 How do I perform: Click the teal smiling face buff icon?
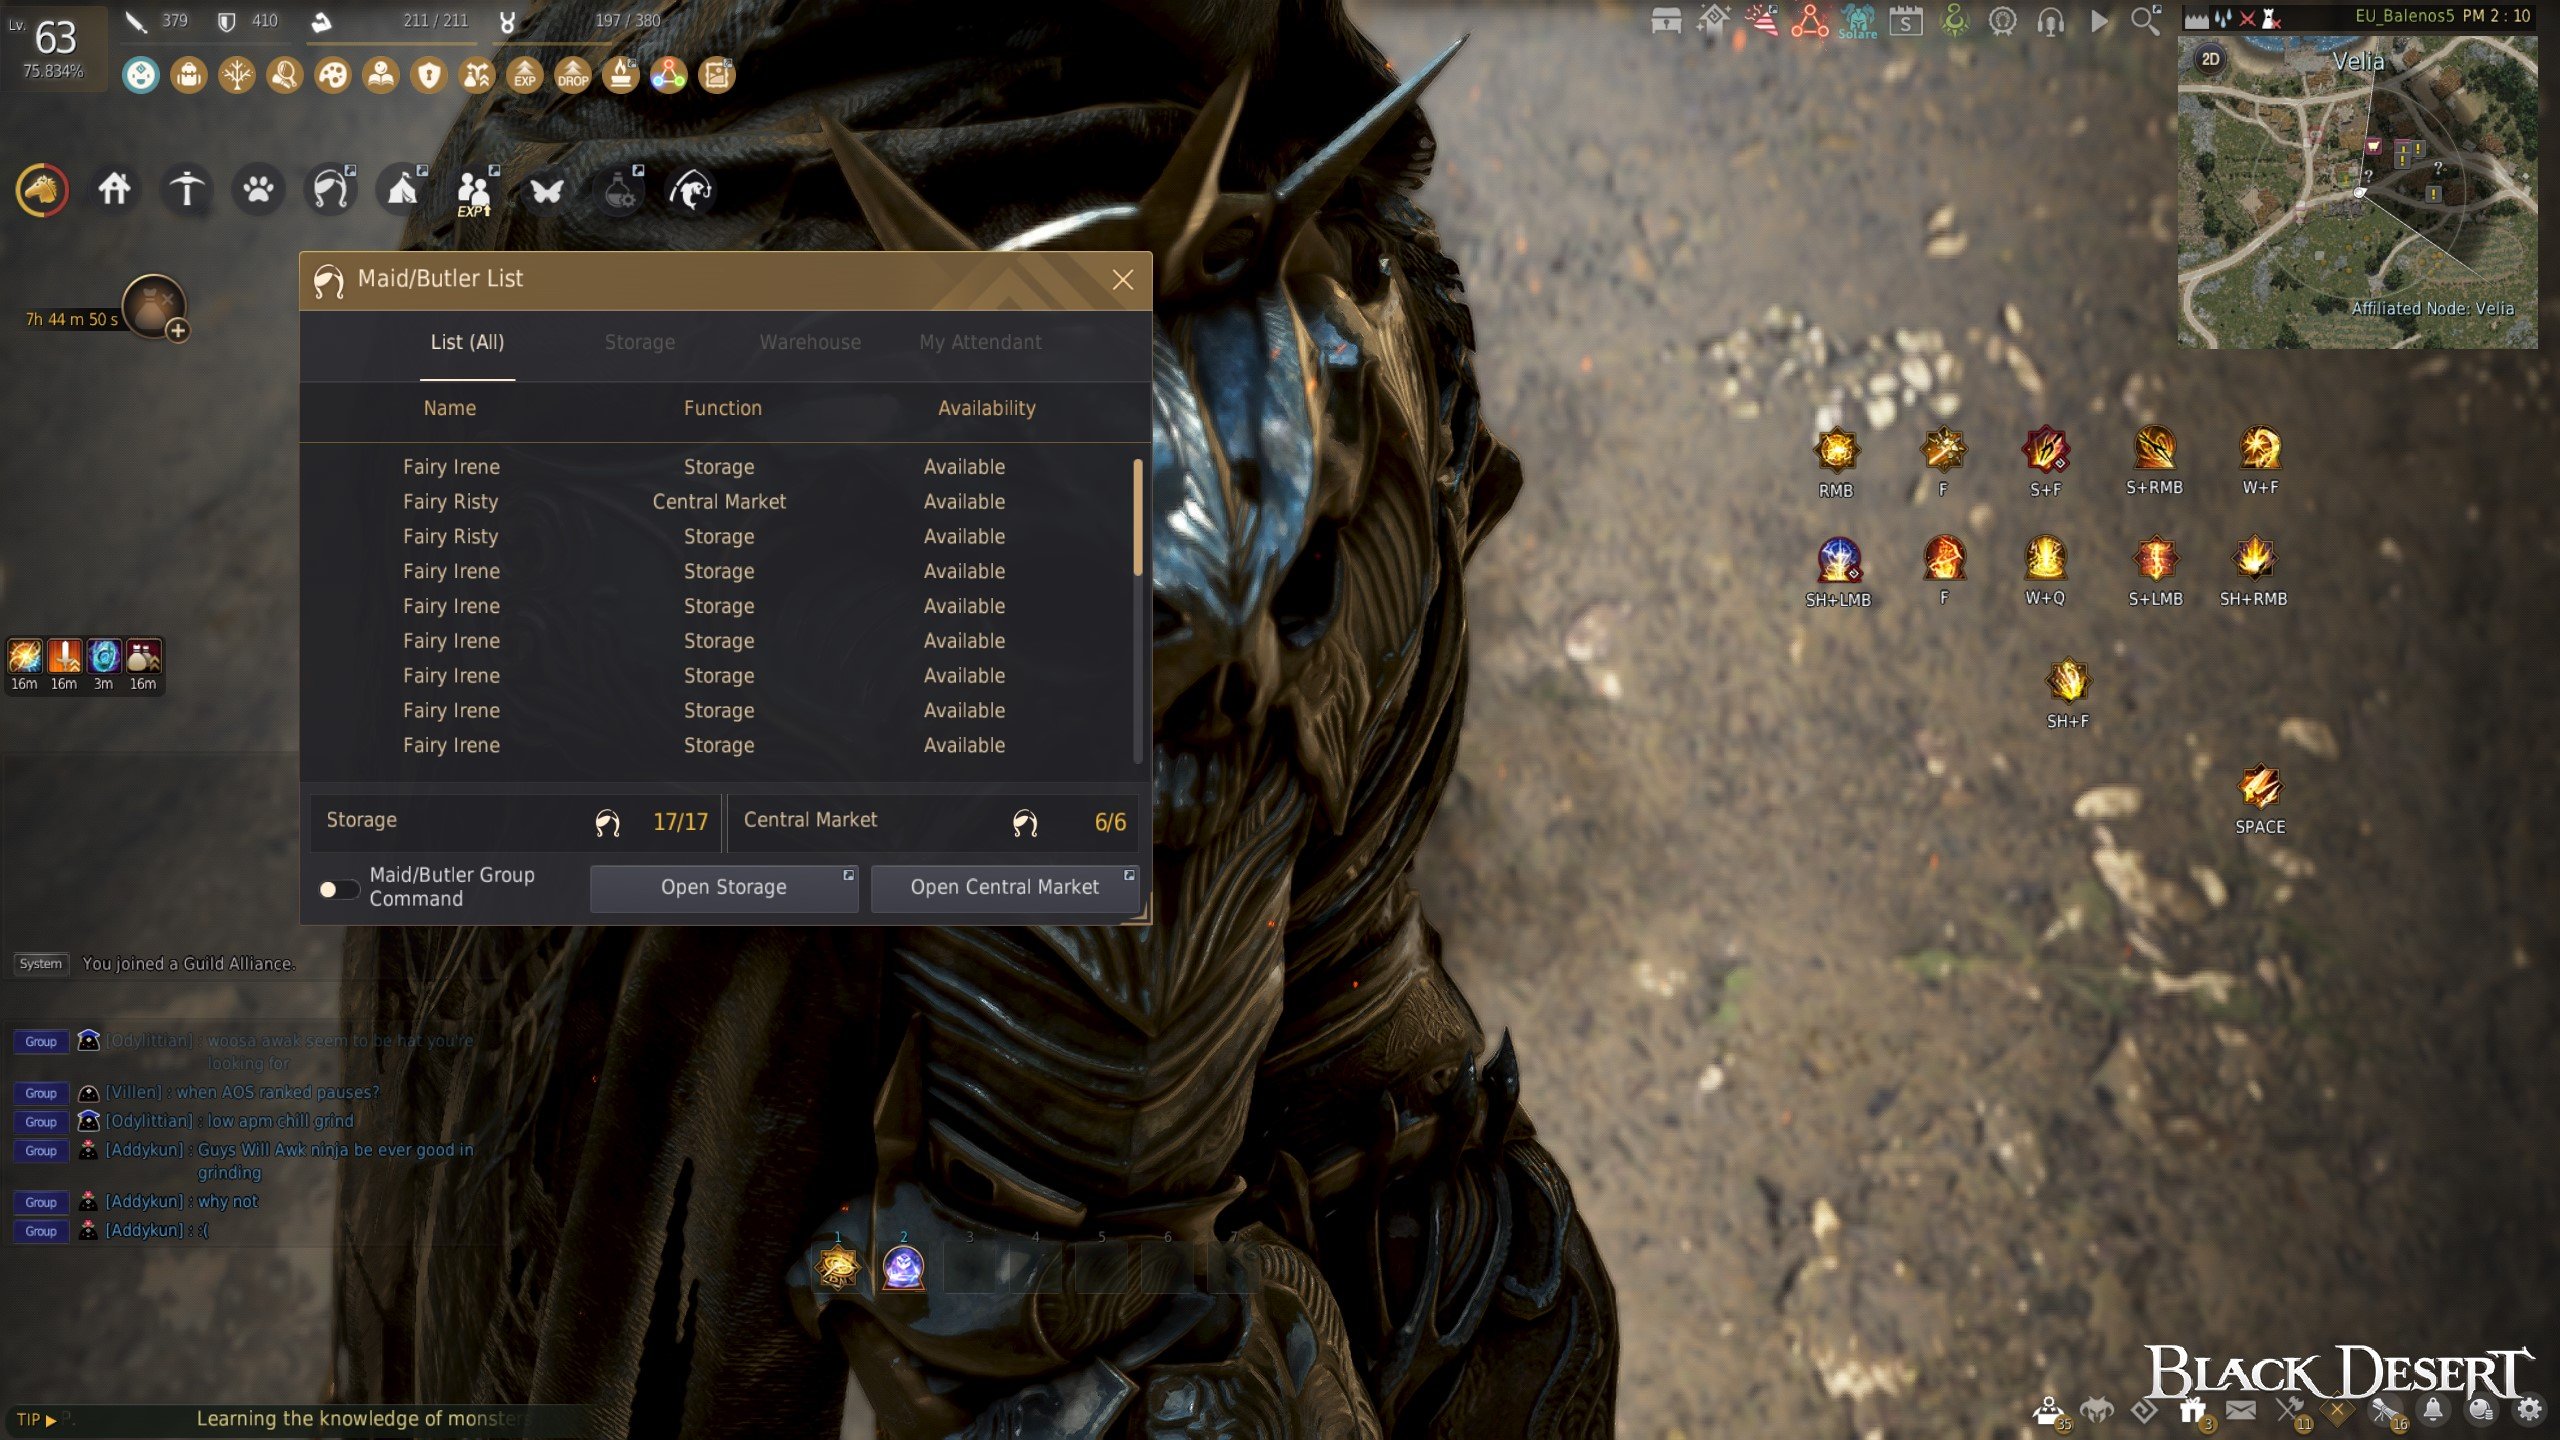tap(141, 75)
